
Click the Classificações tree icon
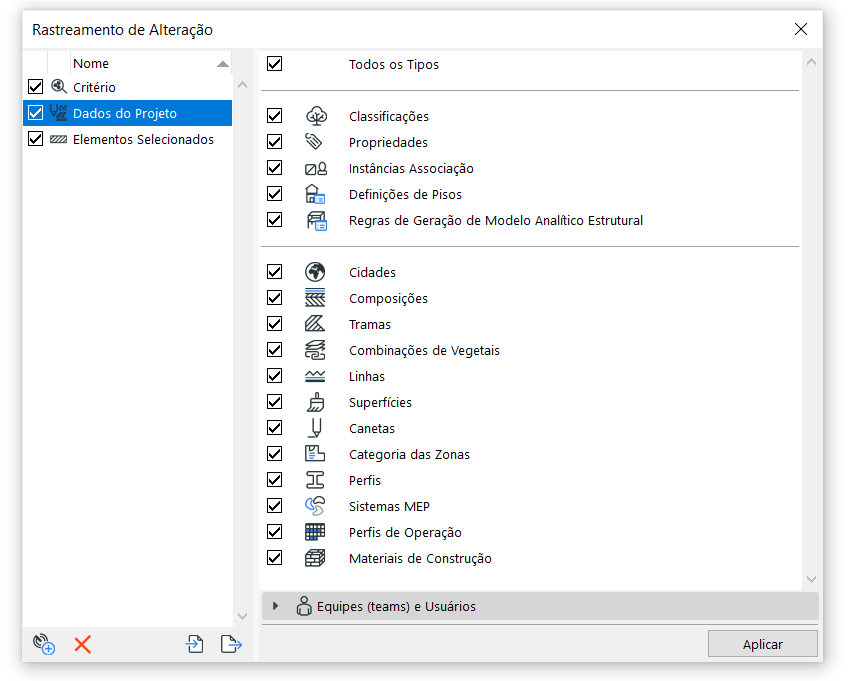point(315,116)
